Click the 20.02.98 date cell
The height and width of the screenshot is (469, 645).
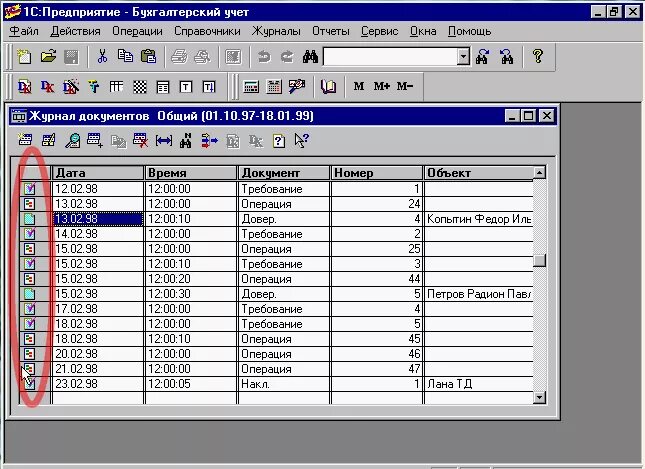[x=98, y=354]
